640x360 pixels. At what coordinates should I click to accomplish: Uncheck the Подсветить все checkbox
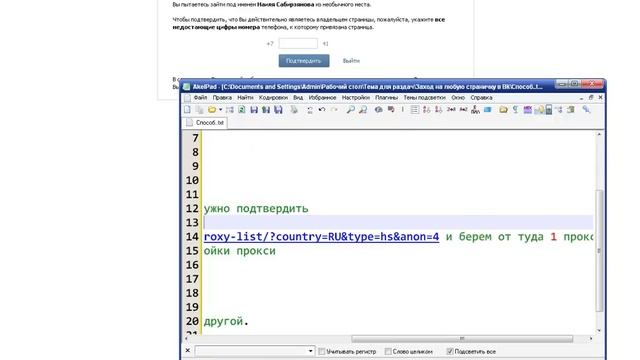(450, 351)
